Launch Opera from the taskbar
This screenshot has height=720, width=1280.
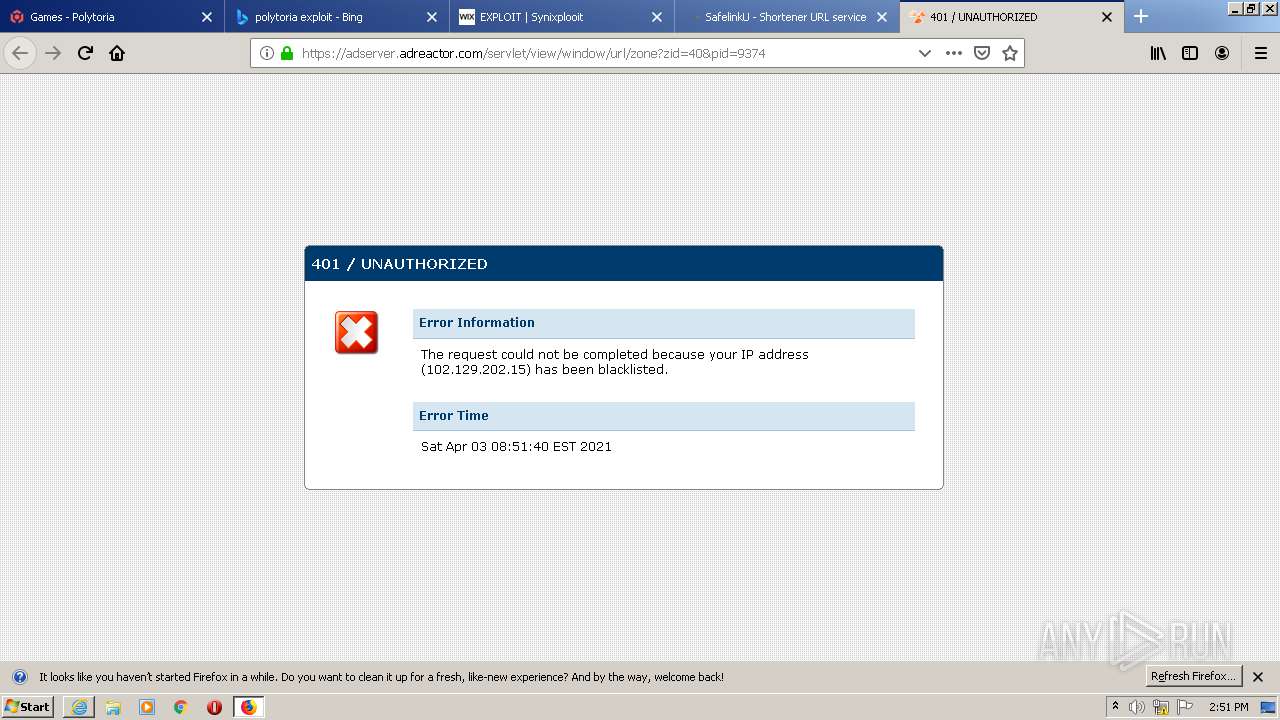click(x=214, y=707)
